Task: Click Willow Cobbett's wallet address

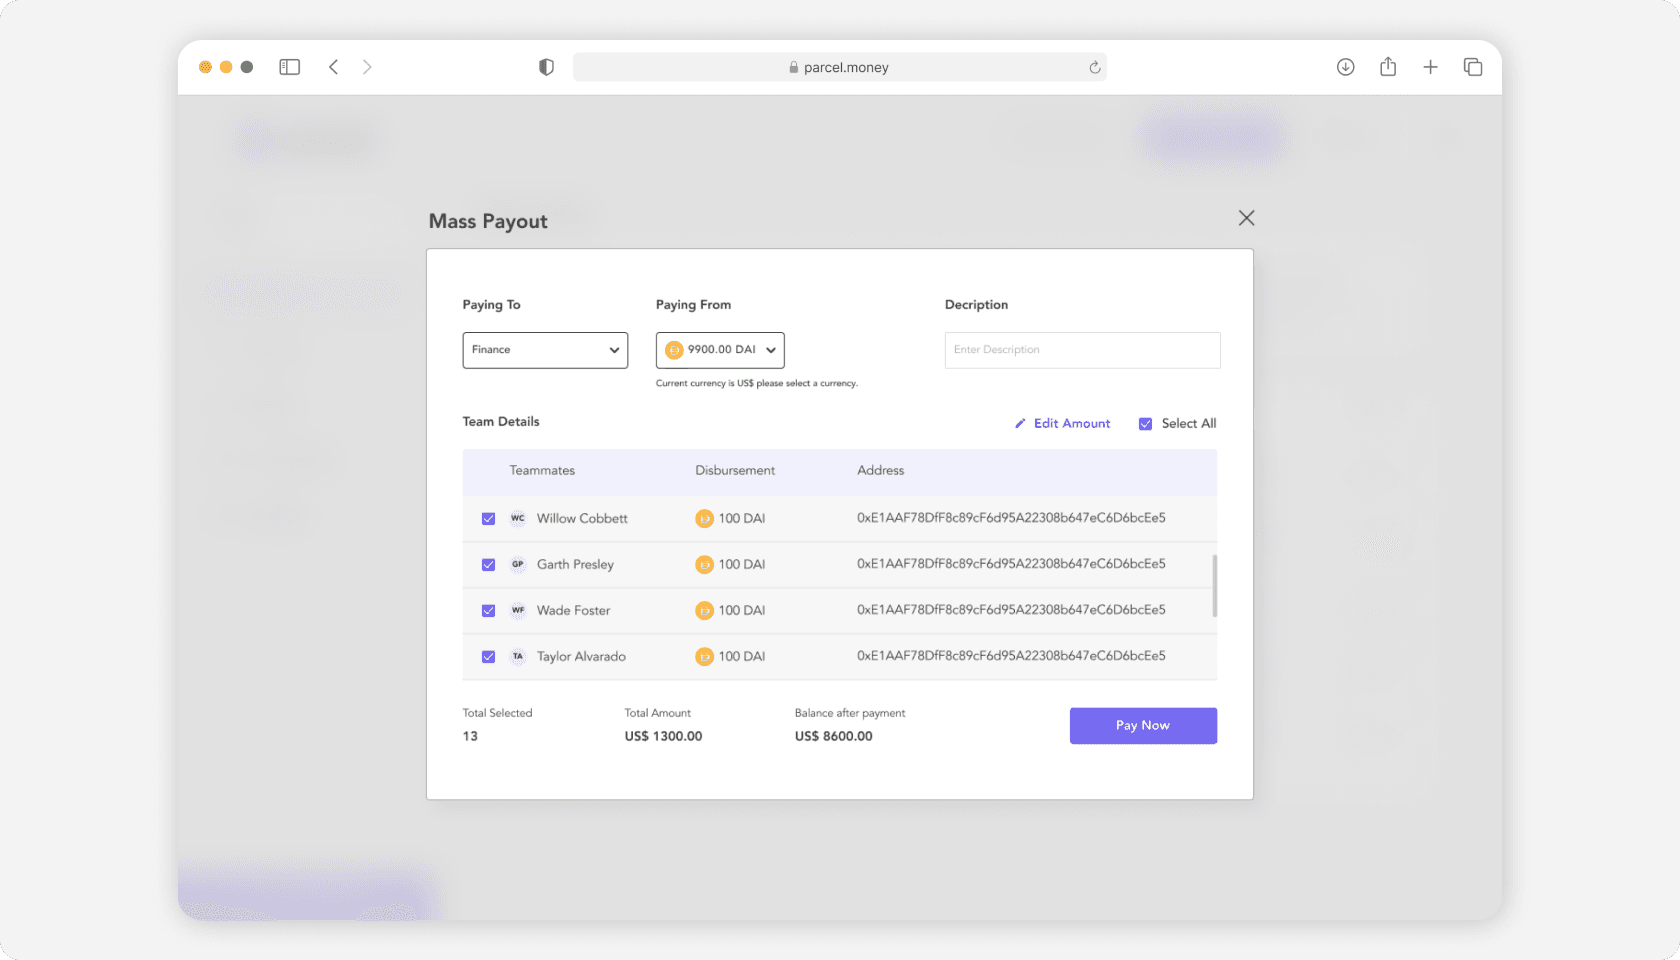Action: [1011, 518]
